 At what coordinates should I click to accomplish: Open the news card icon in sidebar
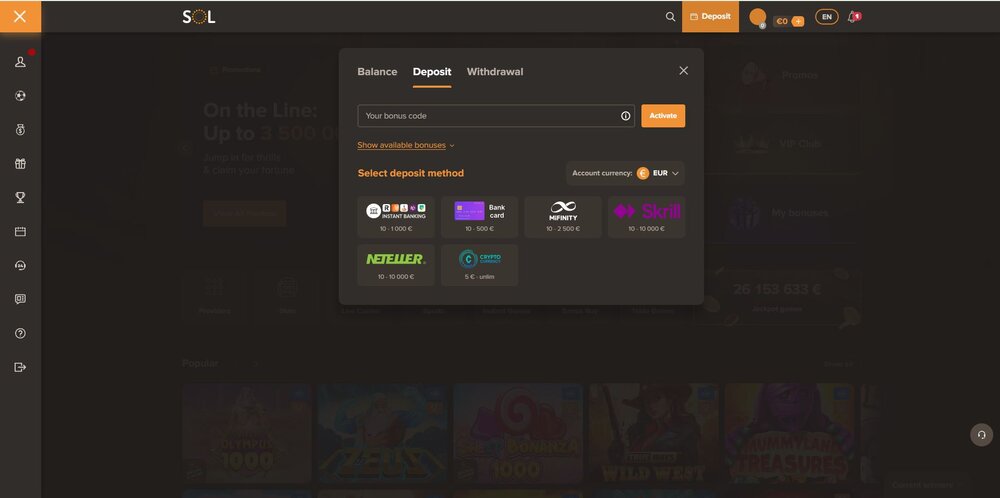point(20,299)
